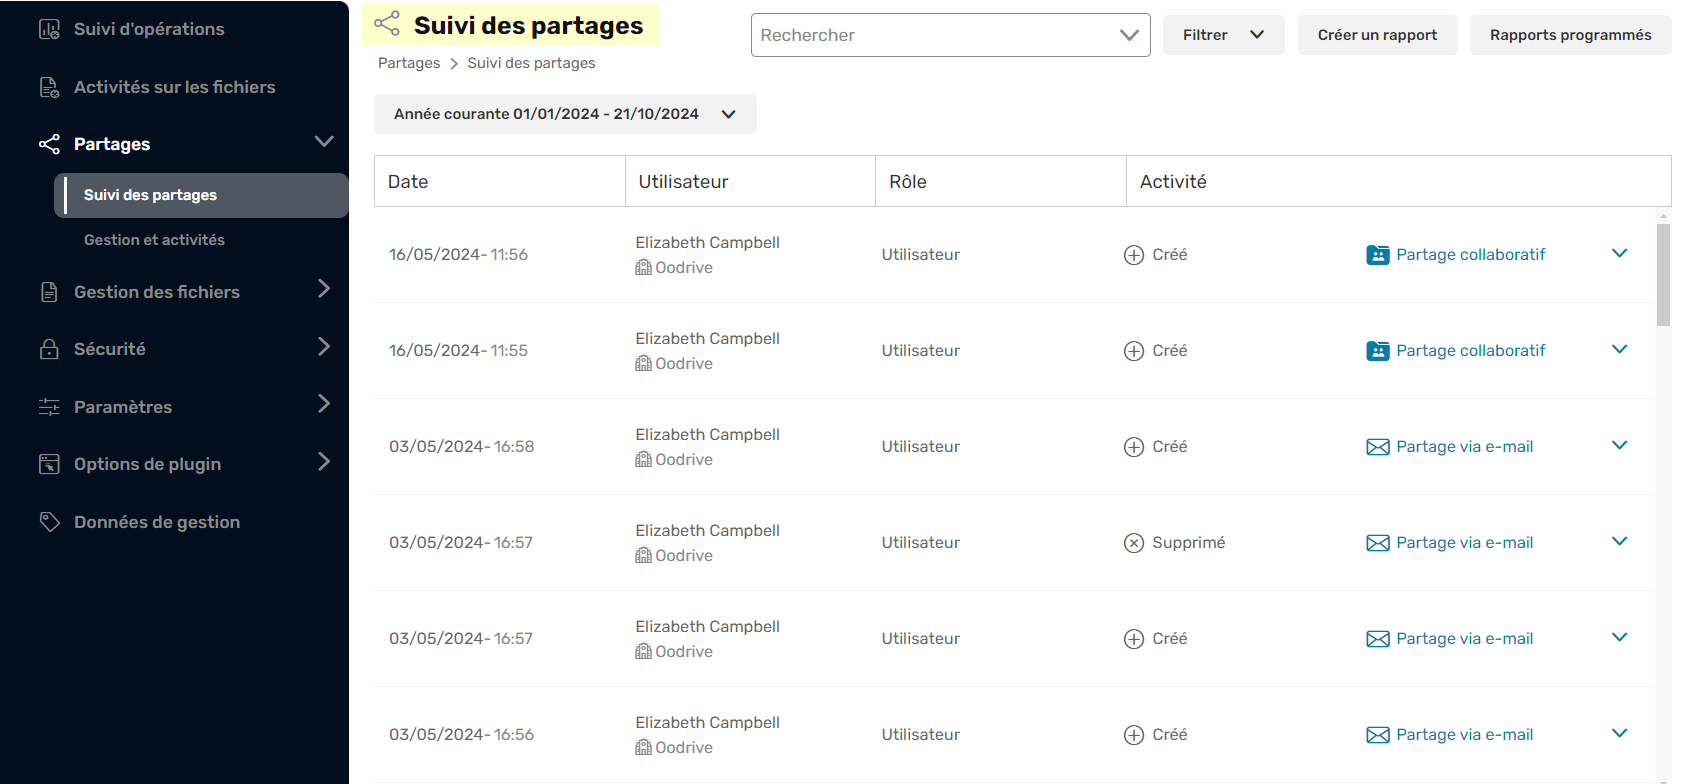Image resolution: width=1685 pixels, height=784 pixels.
Task: Click the share icon beside Suivi des partages title
Action: [x=387, y=24]
